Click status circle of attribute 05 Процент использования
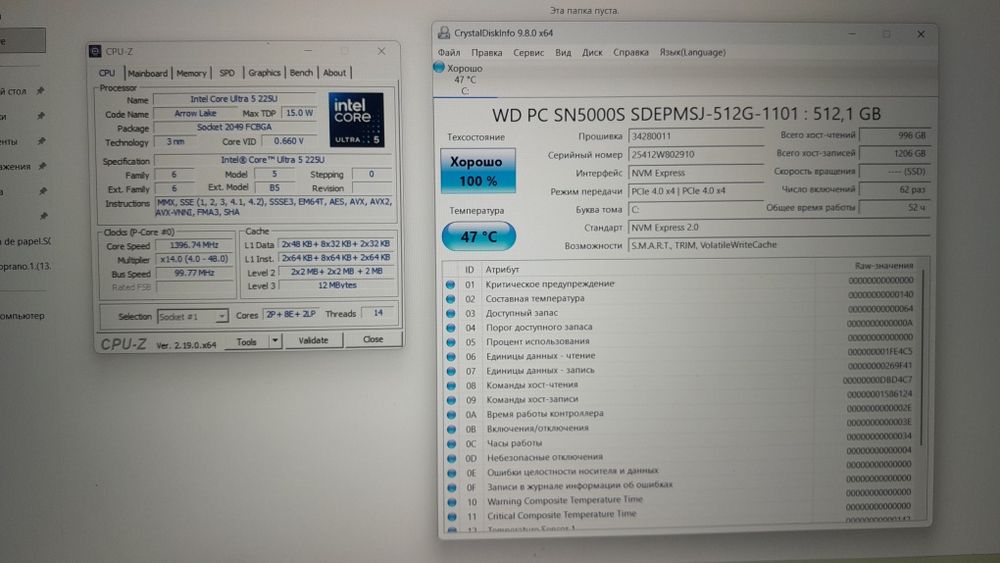The width and height of the screenshot is (1000, 563). click(x=451, y=342)
